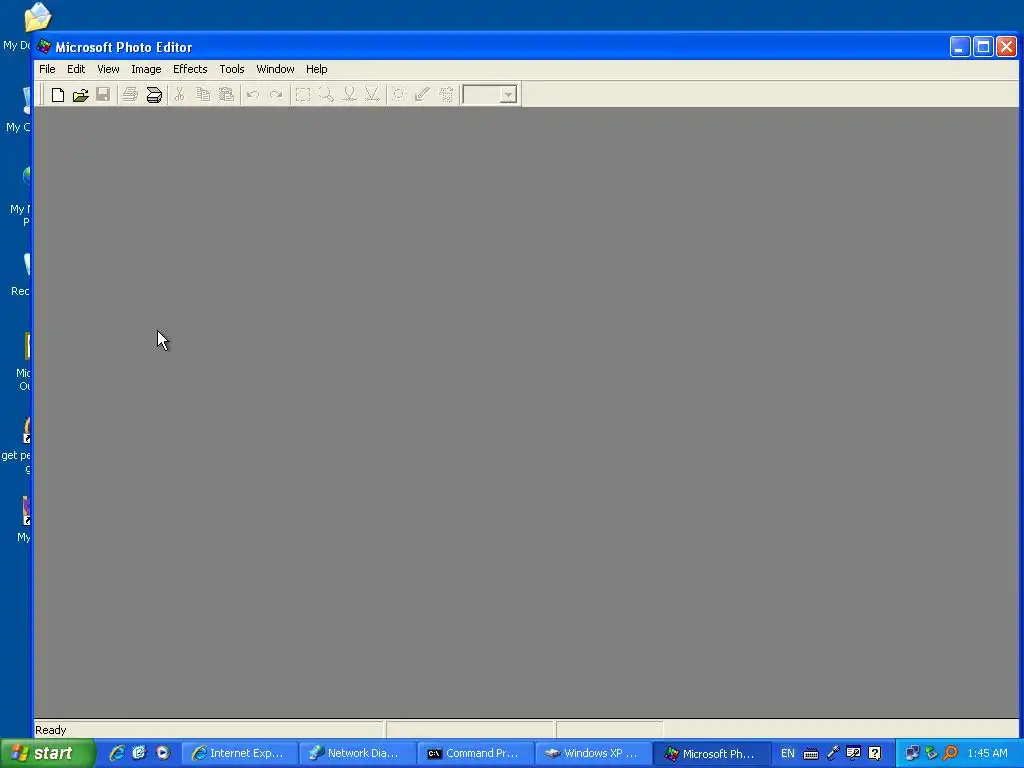The width and height of the screenshot is (1024, 768).
Task: Launch Windows Media Player quick launch icon
Action: click(x=163, y=754)
